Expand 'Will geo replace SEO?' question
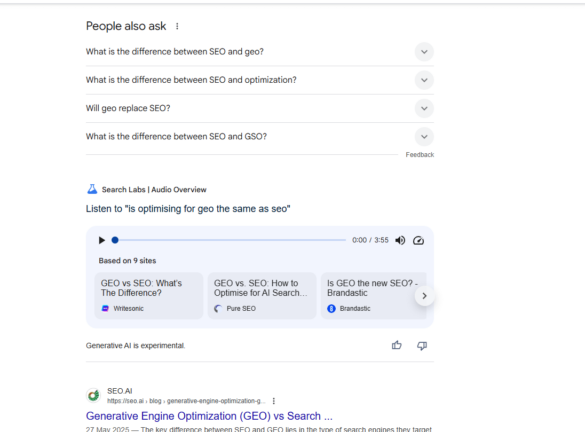 tap(260, 108)
